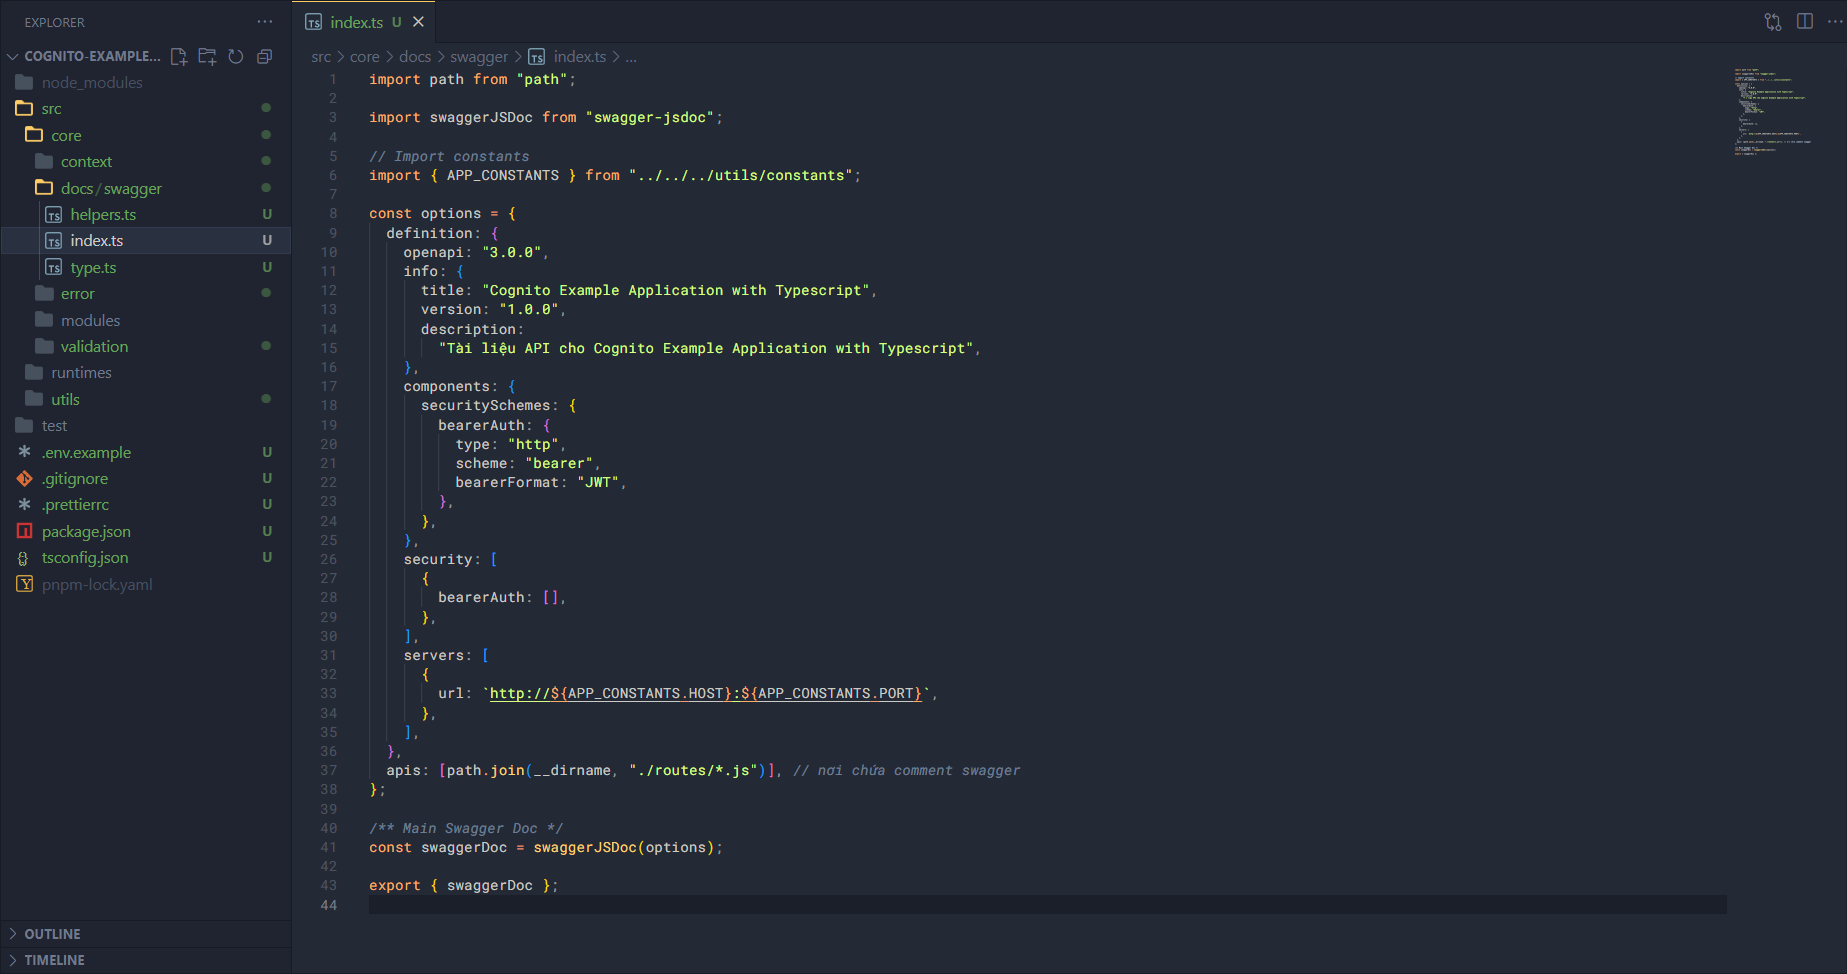The image size is (1847, 974).
Task: Collapse the COGNITO-EXAMPLE project root
Action: point(13,57)
